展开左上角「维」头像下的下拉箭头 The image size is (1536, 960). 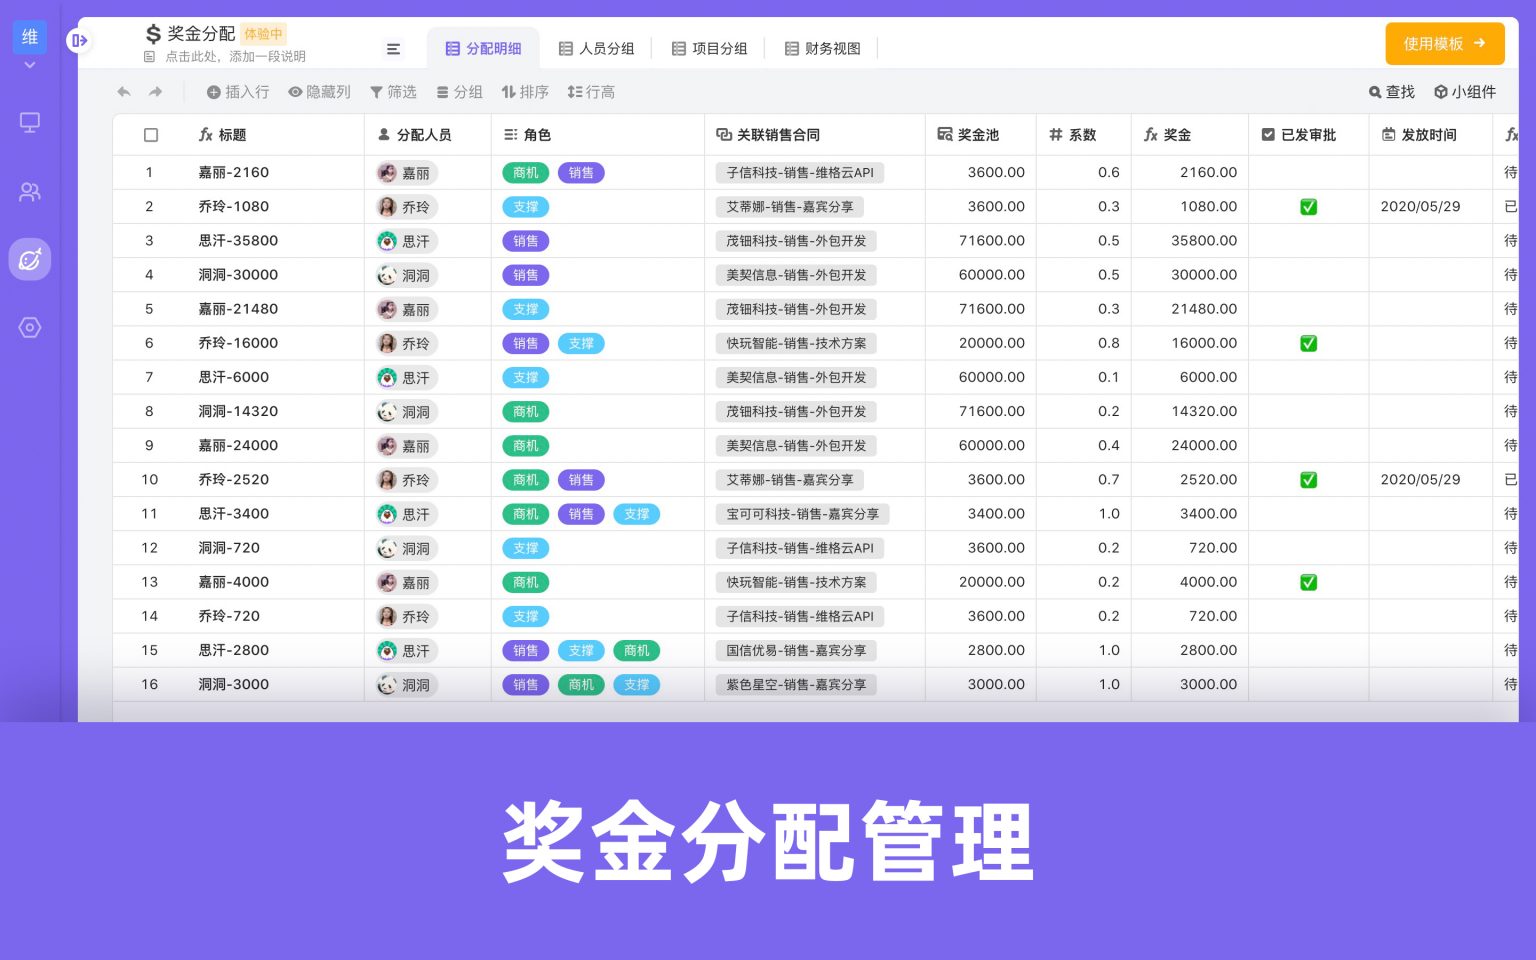(x=29, y=64)
